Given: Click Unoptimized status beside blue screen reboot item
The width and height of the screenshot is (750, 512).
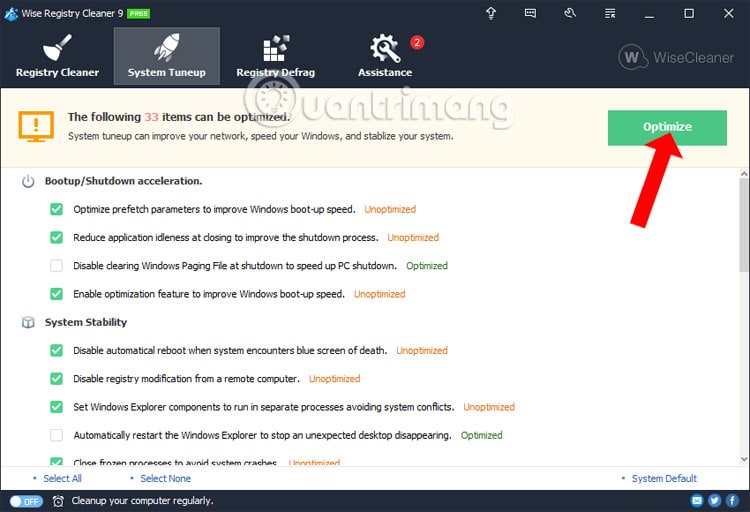Looking at the screenshot, I should (x=422, y=350).
